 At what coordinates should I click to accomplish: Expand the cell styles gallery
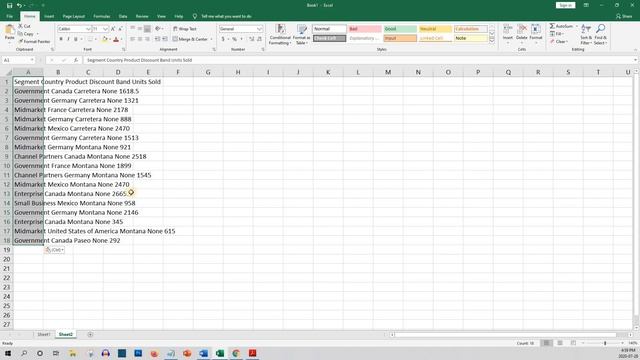point(492,40)
